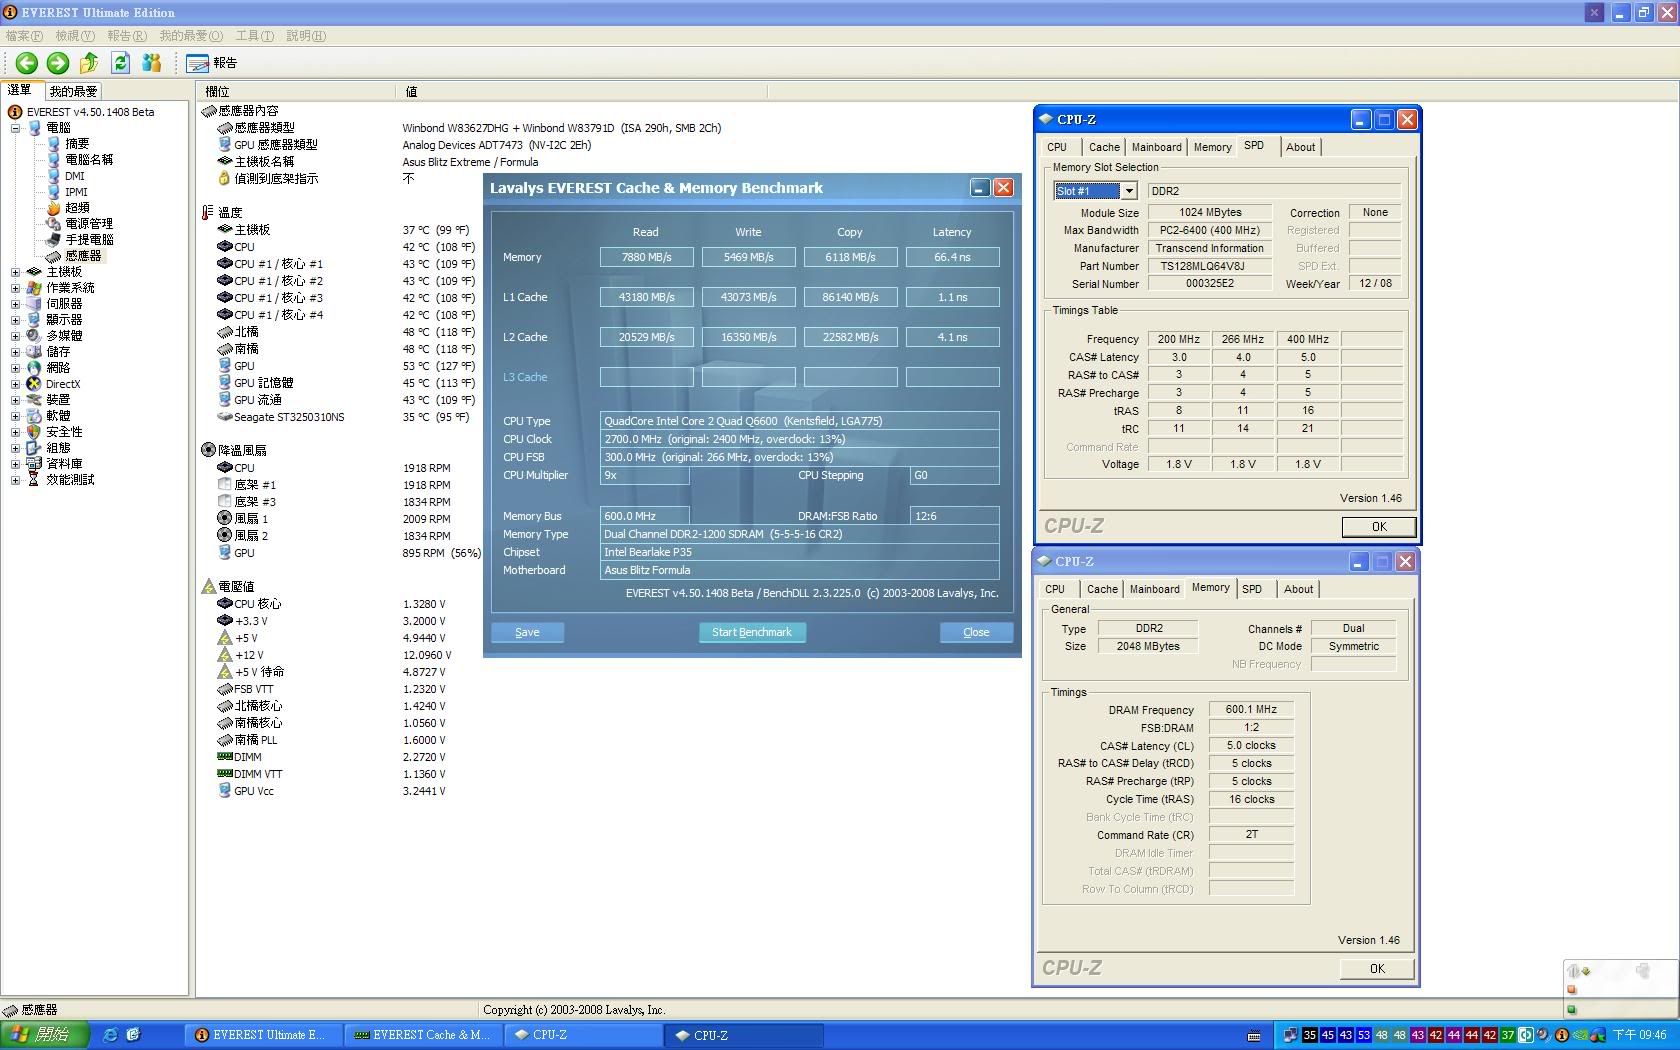The width and height of the screenshot is (1680, 1050).
Task: Open About tab in the CPU-Z Memory window
Action: [1298, 589]
